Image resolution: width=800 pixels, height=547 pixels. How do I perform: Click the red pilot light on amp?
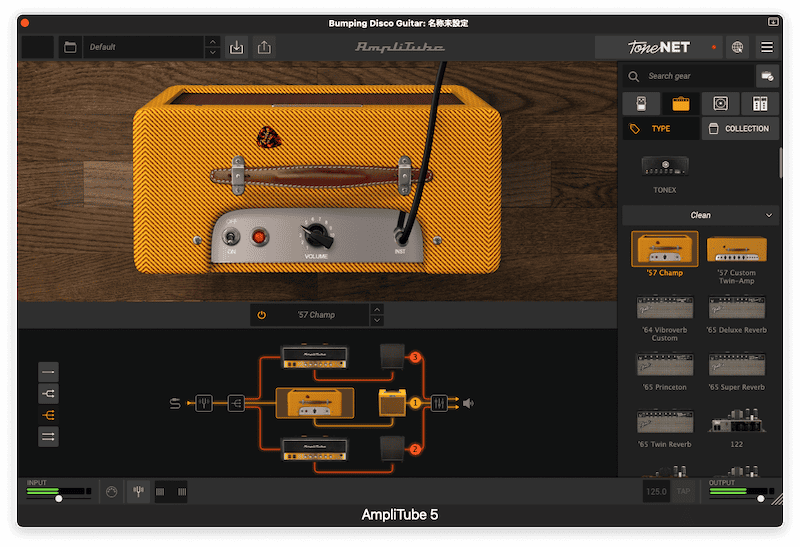pos(259,237)
